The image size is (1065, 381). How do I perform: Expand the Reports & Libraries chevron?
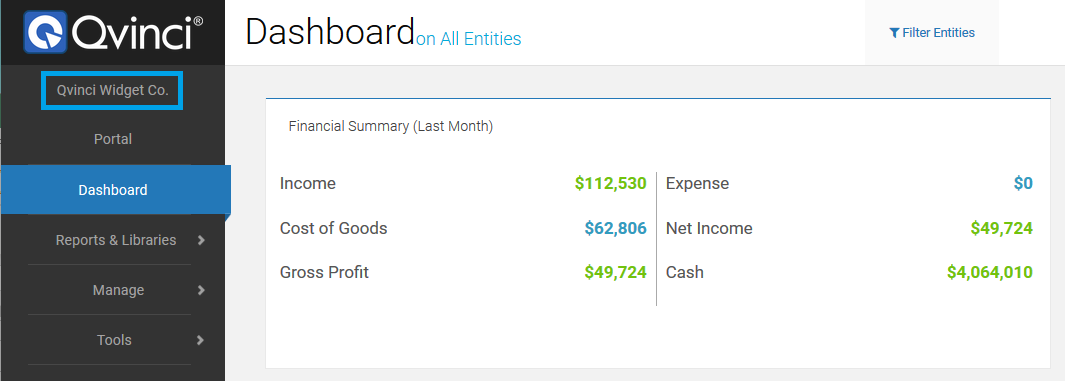point(200,240)
